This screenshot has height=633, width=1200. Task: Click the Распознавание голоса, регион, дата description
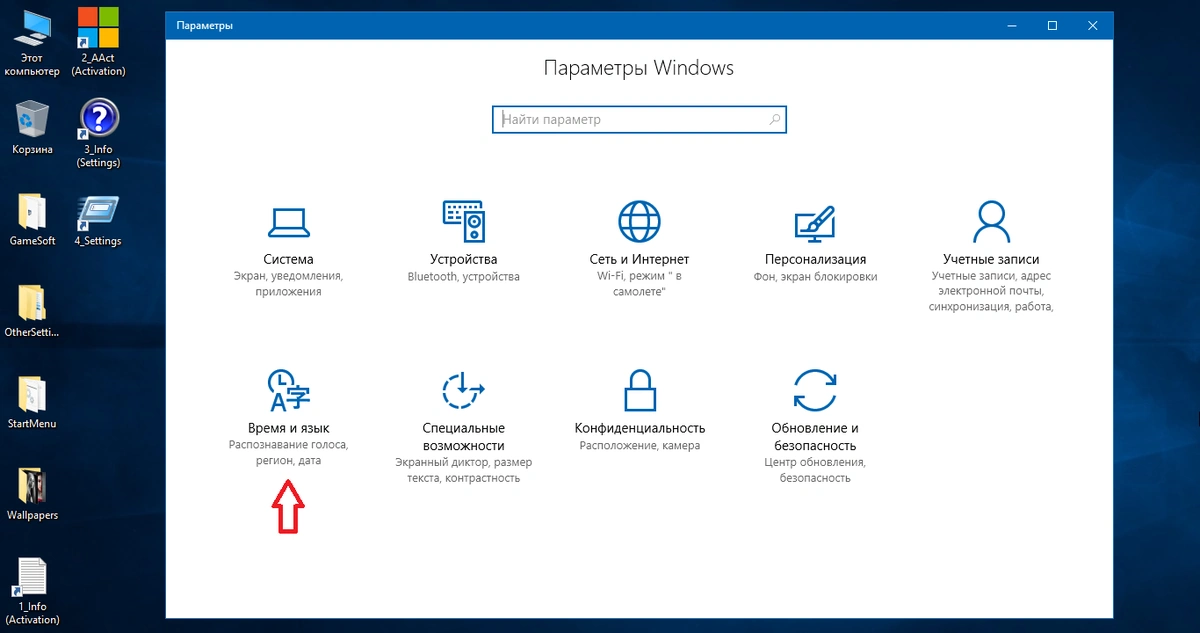[288, 453]
